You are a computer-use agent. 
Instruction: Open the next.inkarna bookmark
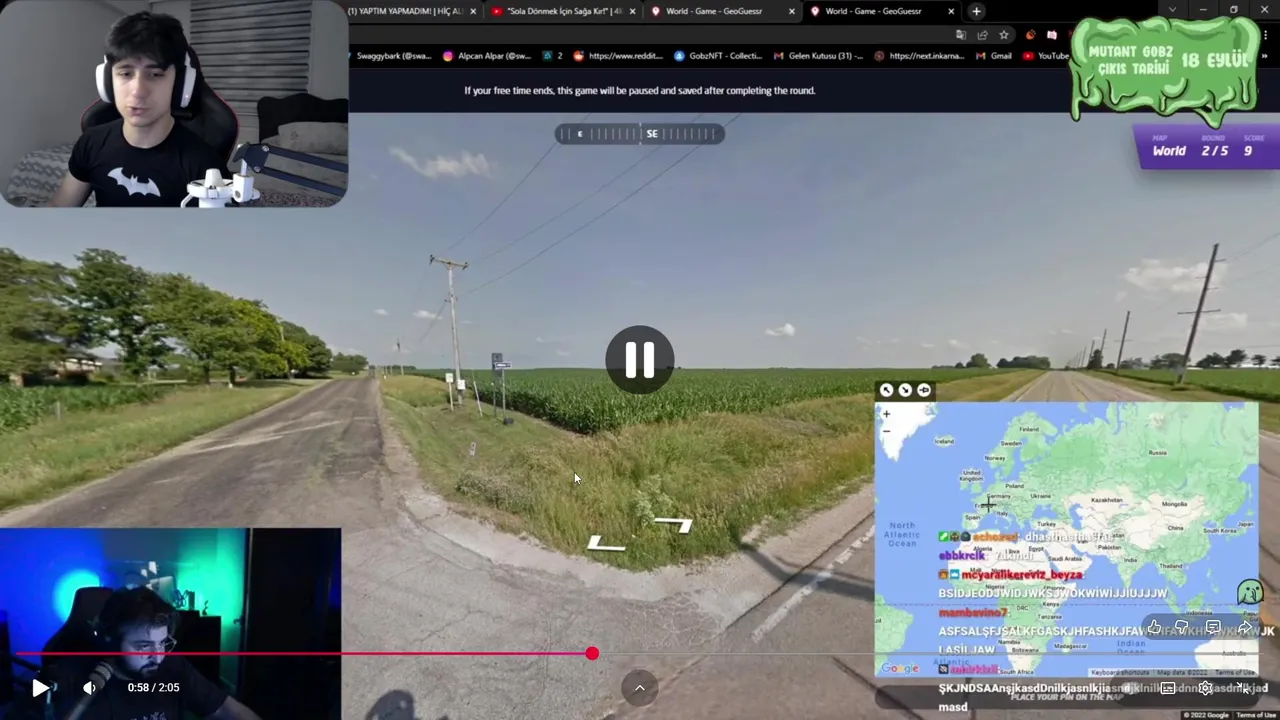coord(920,56)
